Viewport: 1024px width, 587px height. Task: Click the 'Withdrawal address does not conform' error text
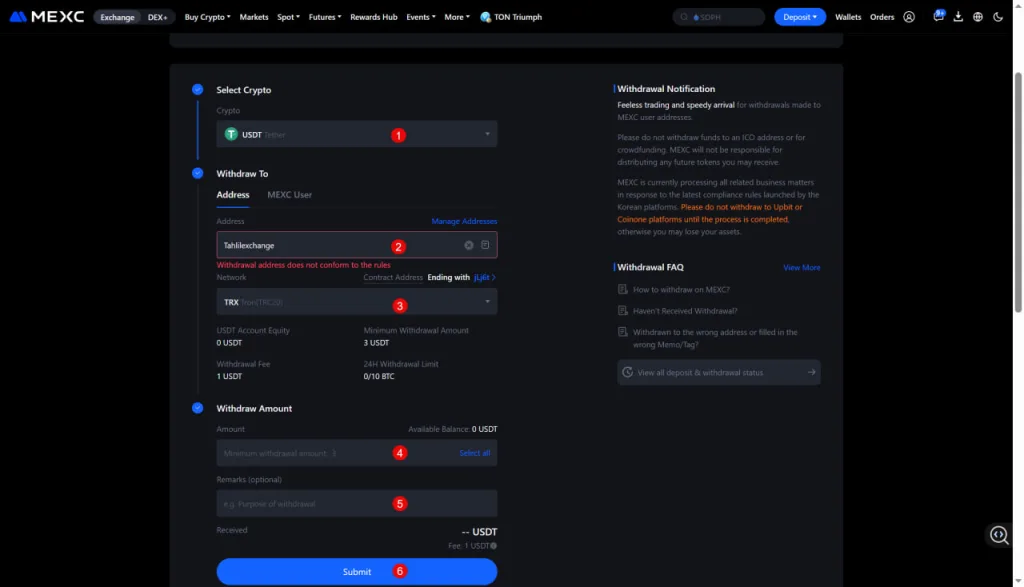pos(304,265)
